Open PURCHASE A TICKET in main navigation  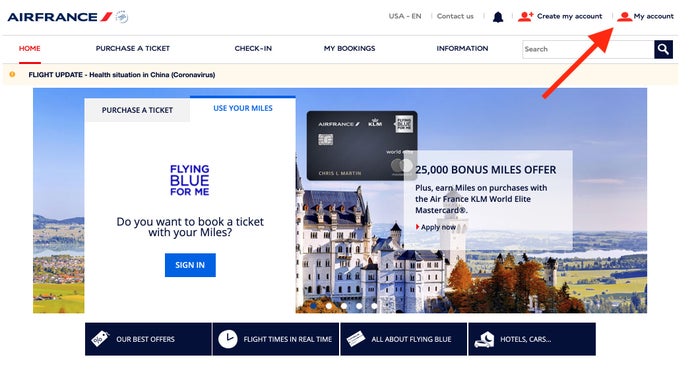(x=133, y=48)
